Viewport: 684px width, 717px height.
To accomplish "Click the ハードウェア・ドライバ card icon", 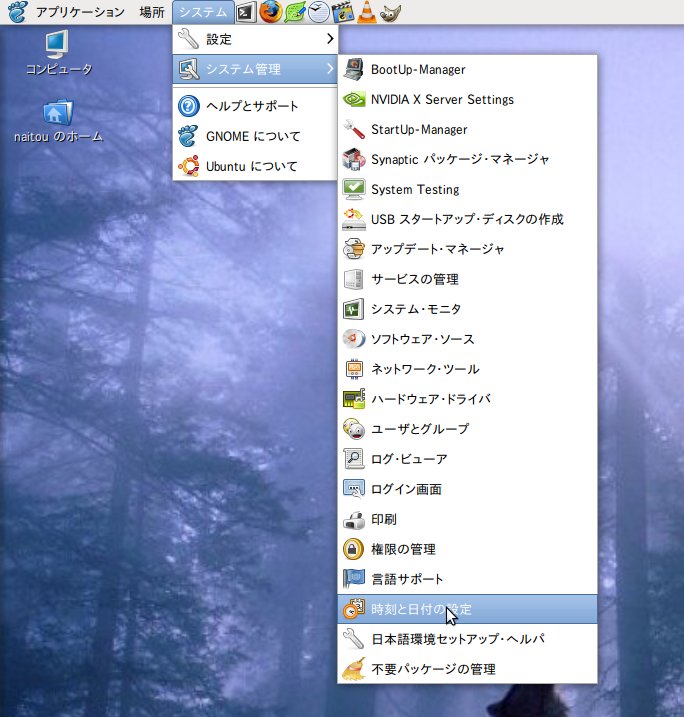I will [354, 399].
